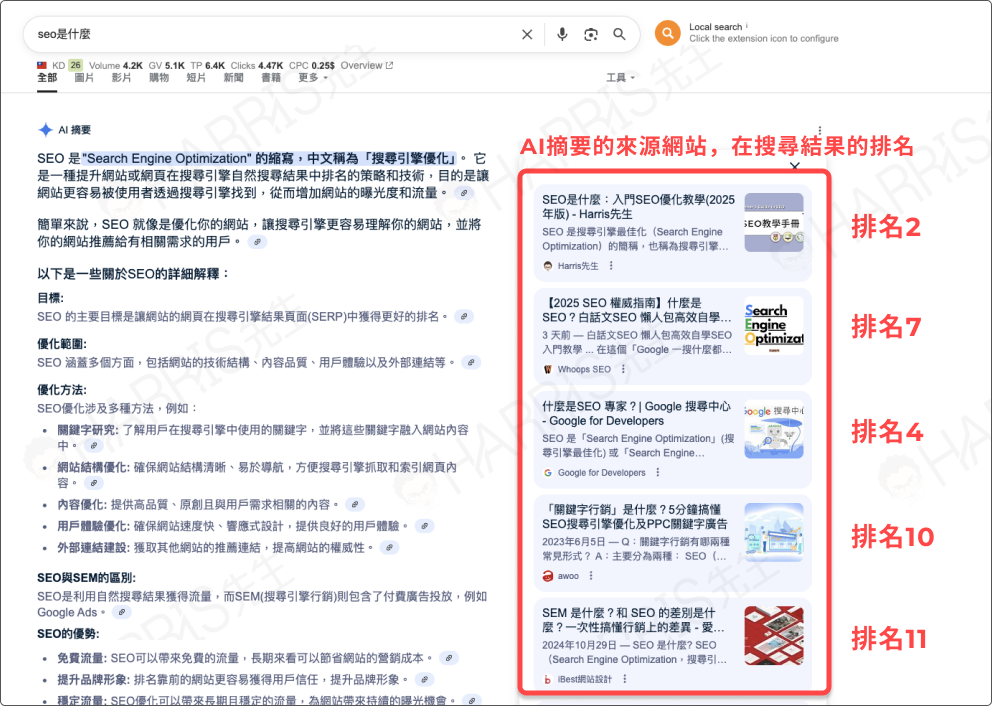This screenshot has height=706, width=992.
Task: Switch to the 圖片 tab
Action: click(x=84, y=78)
